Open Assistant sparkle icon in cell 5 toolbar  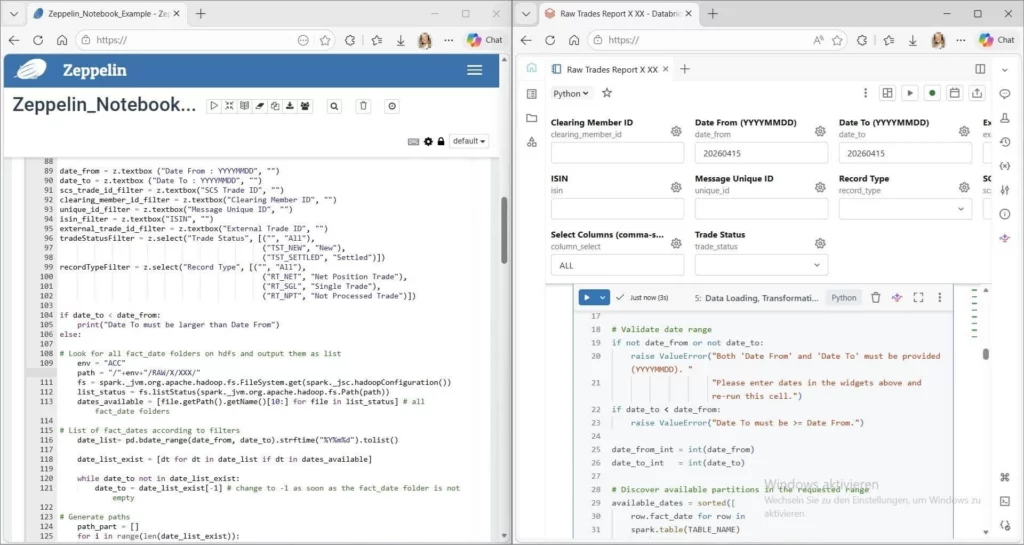click(x=897, y=298)
